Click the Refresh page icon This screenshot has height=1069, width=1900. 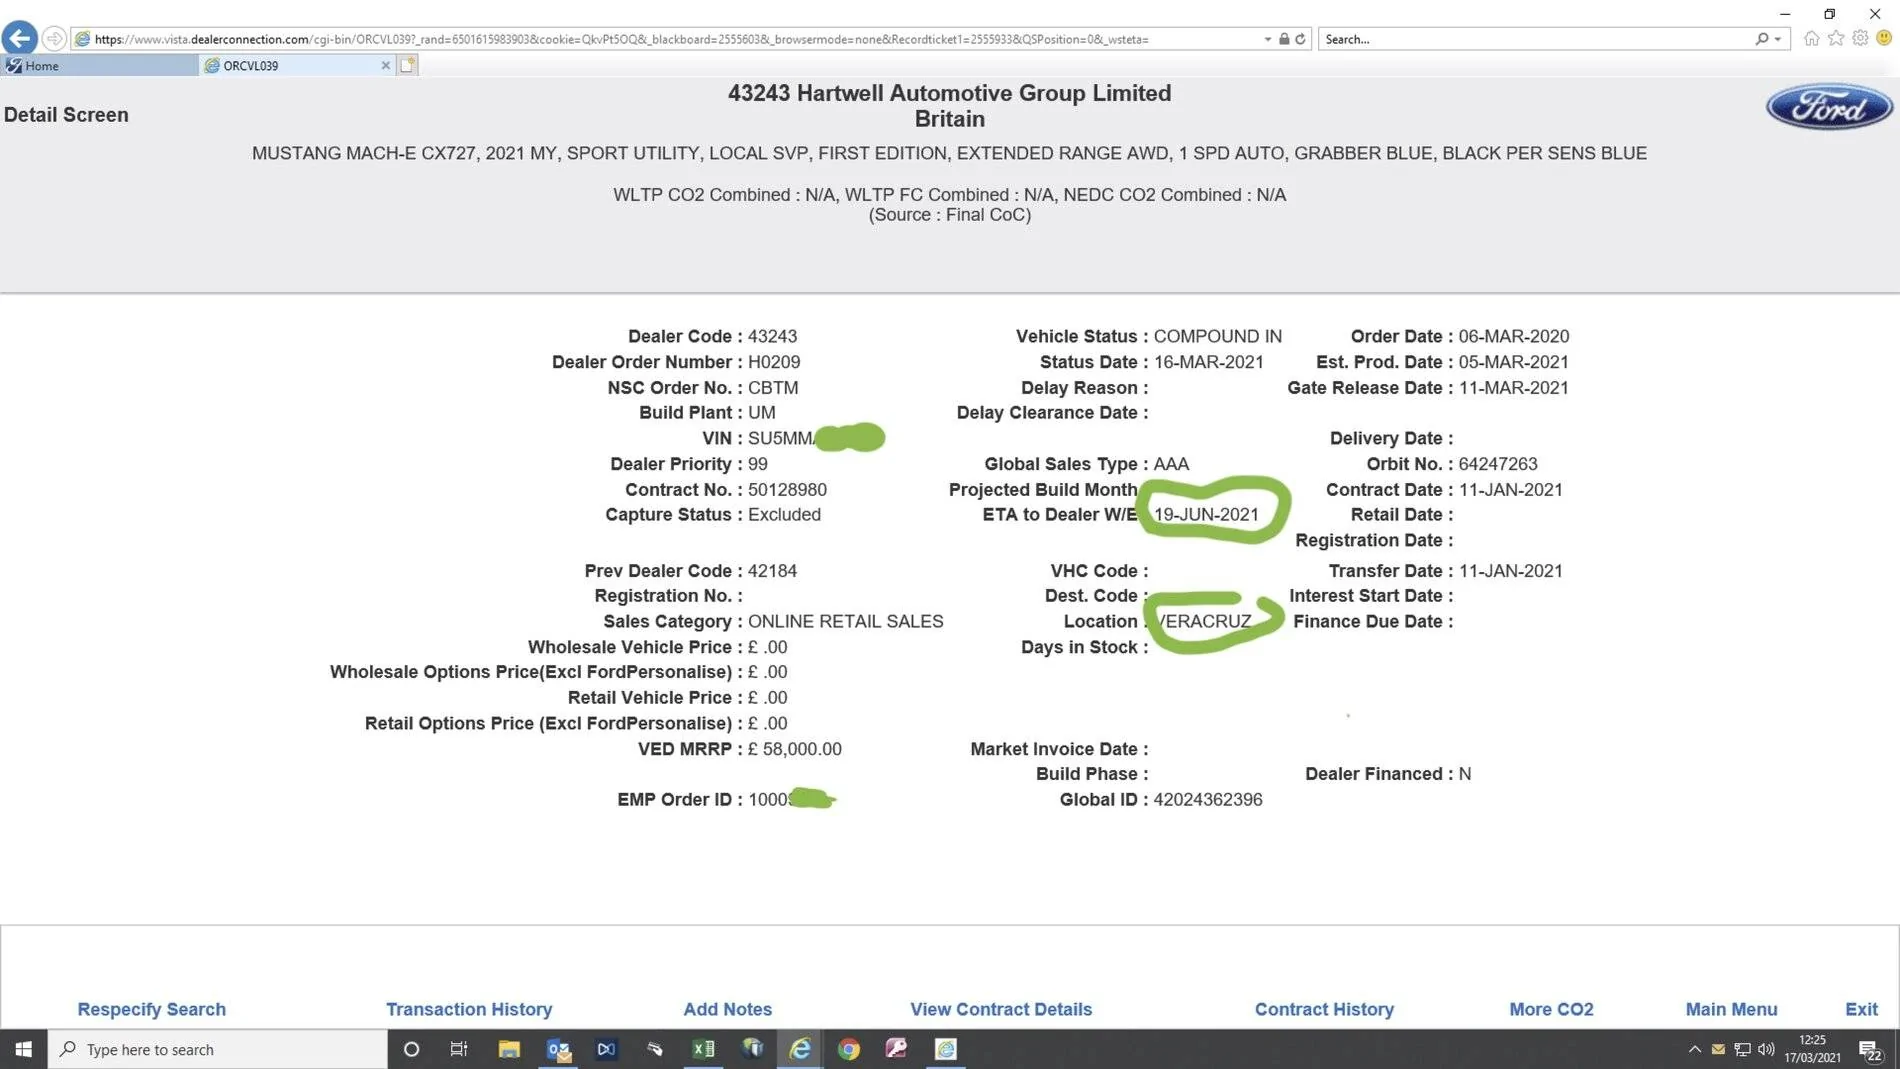click(1300, 39)
